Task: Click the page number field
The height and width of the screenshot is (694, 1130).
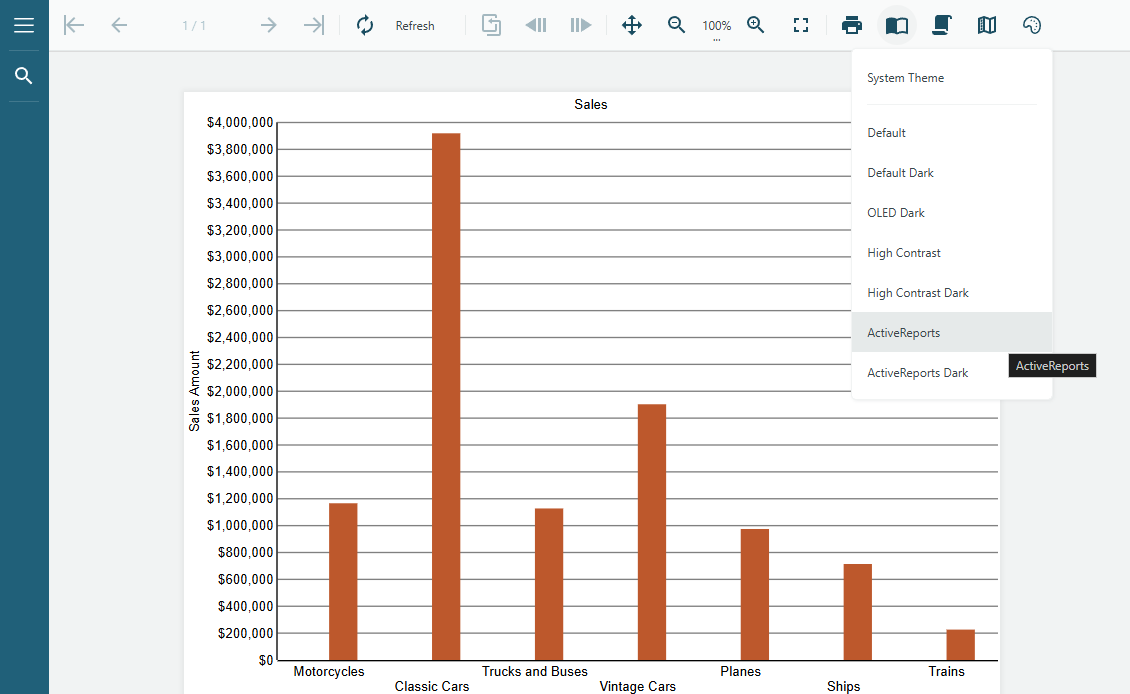Action: point(194,25)
